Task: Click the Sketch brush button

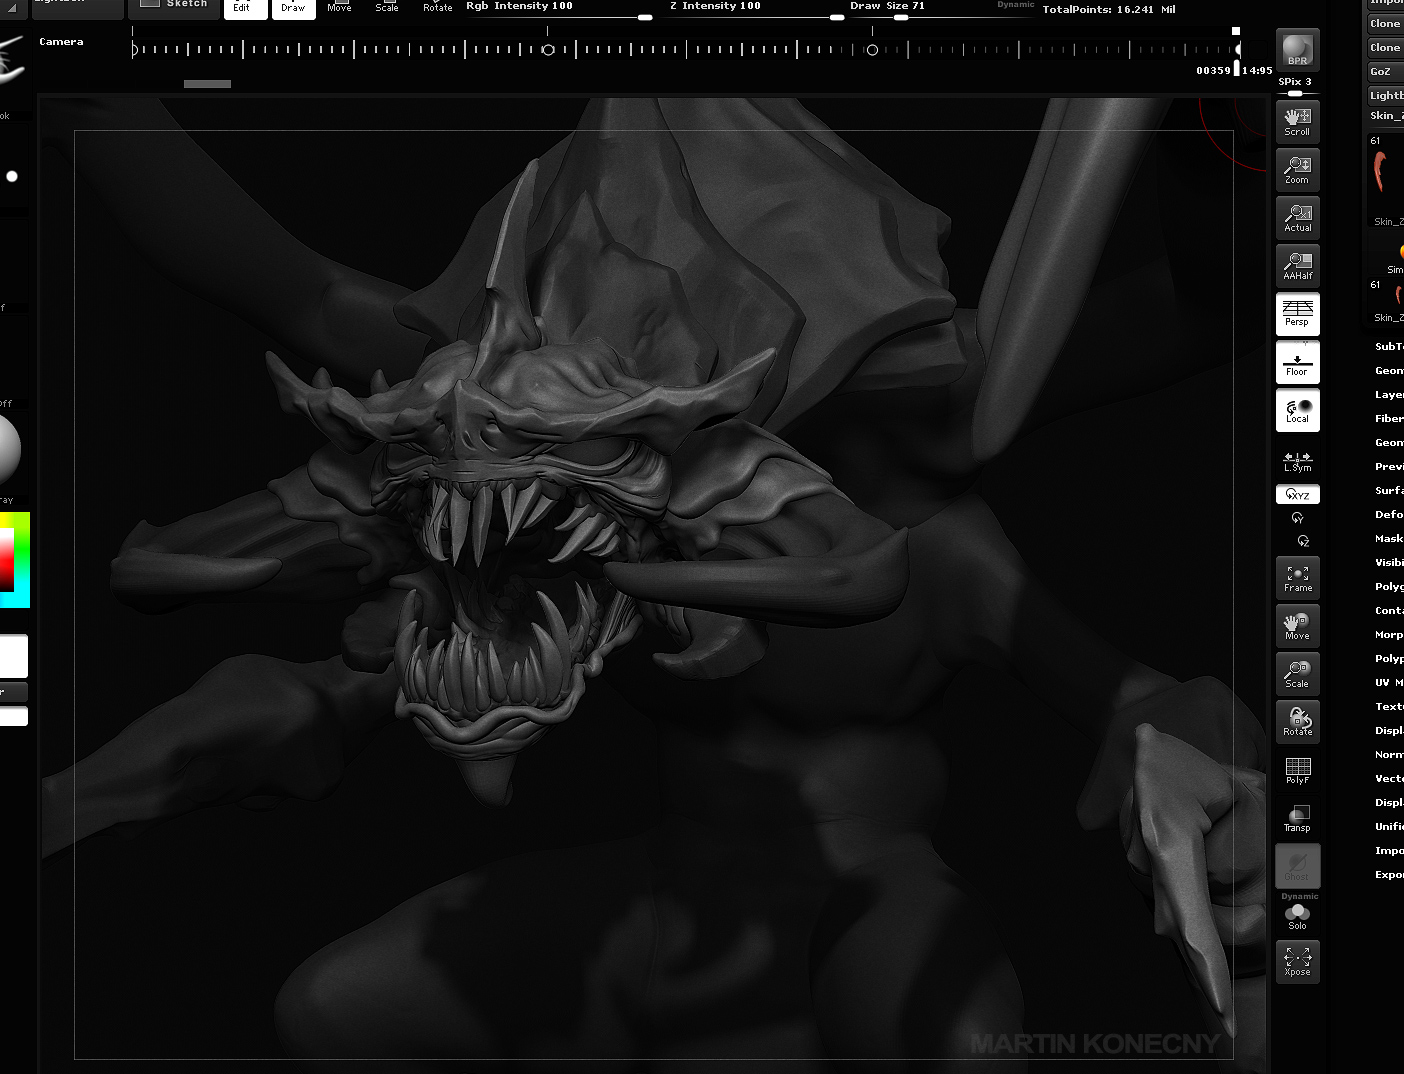Action: tap(173, 8)
